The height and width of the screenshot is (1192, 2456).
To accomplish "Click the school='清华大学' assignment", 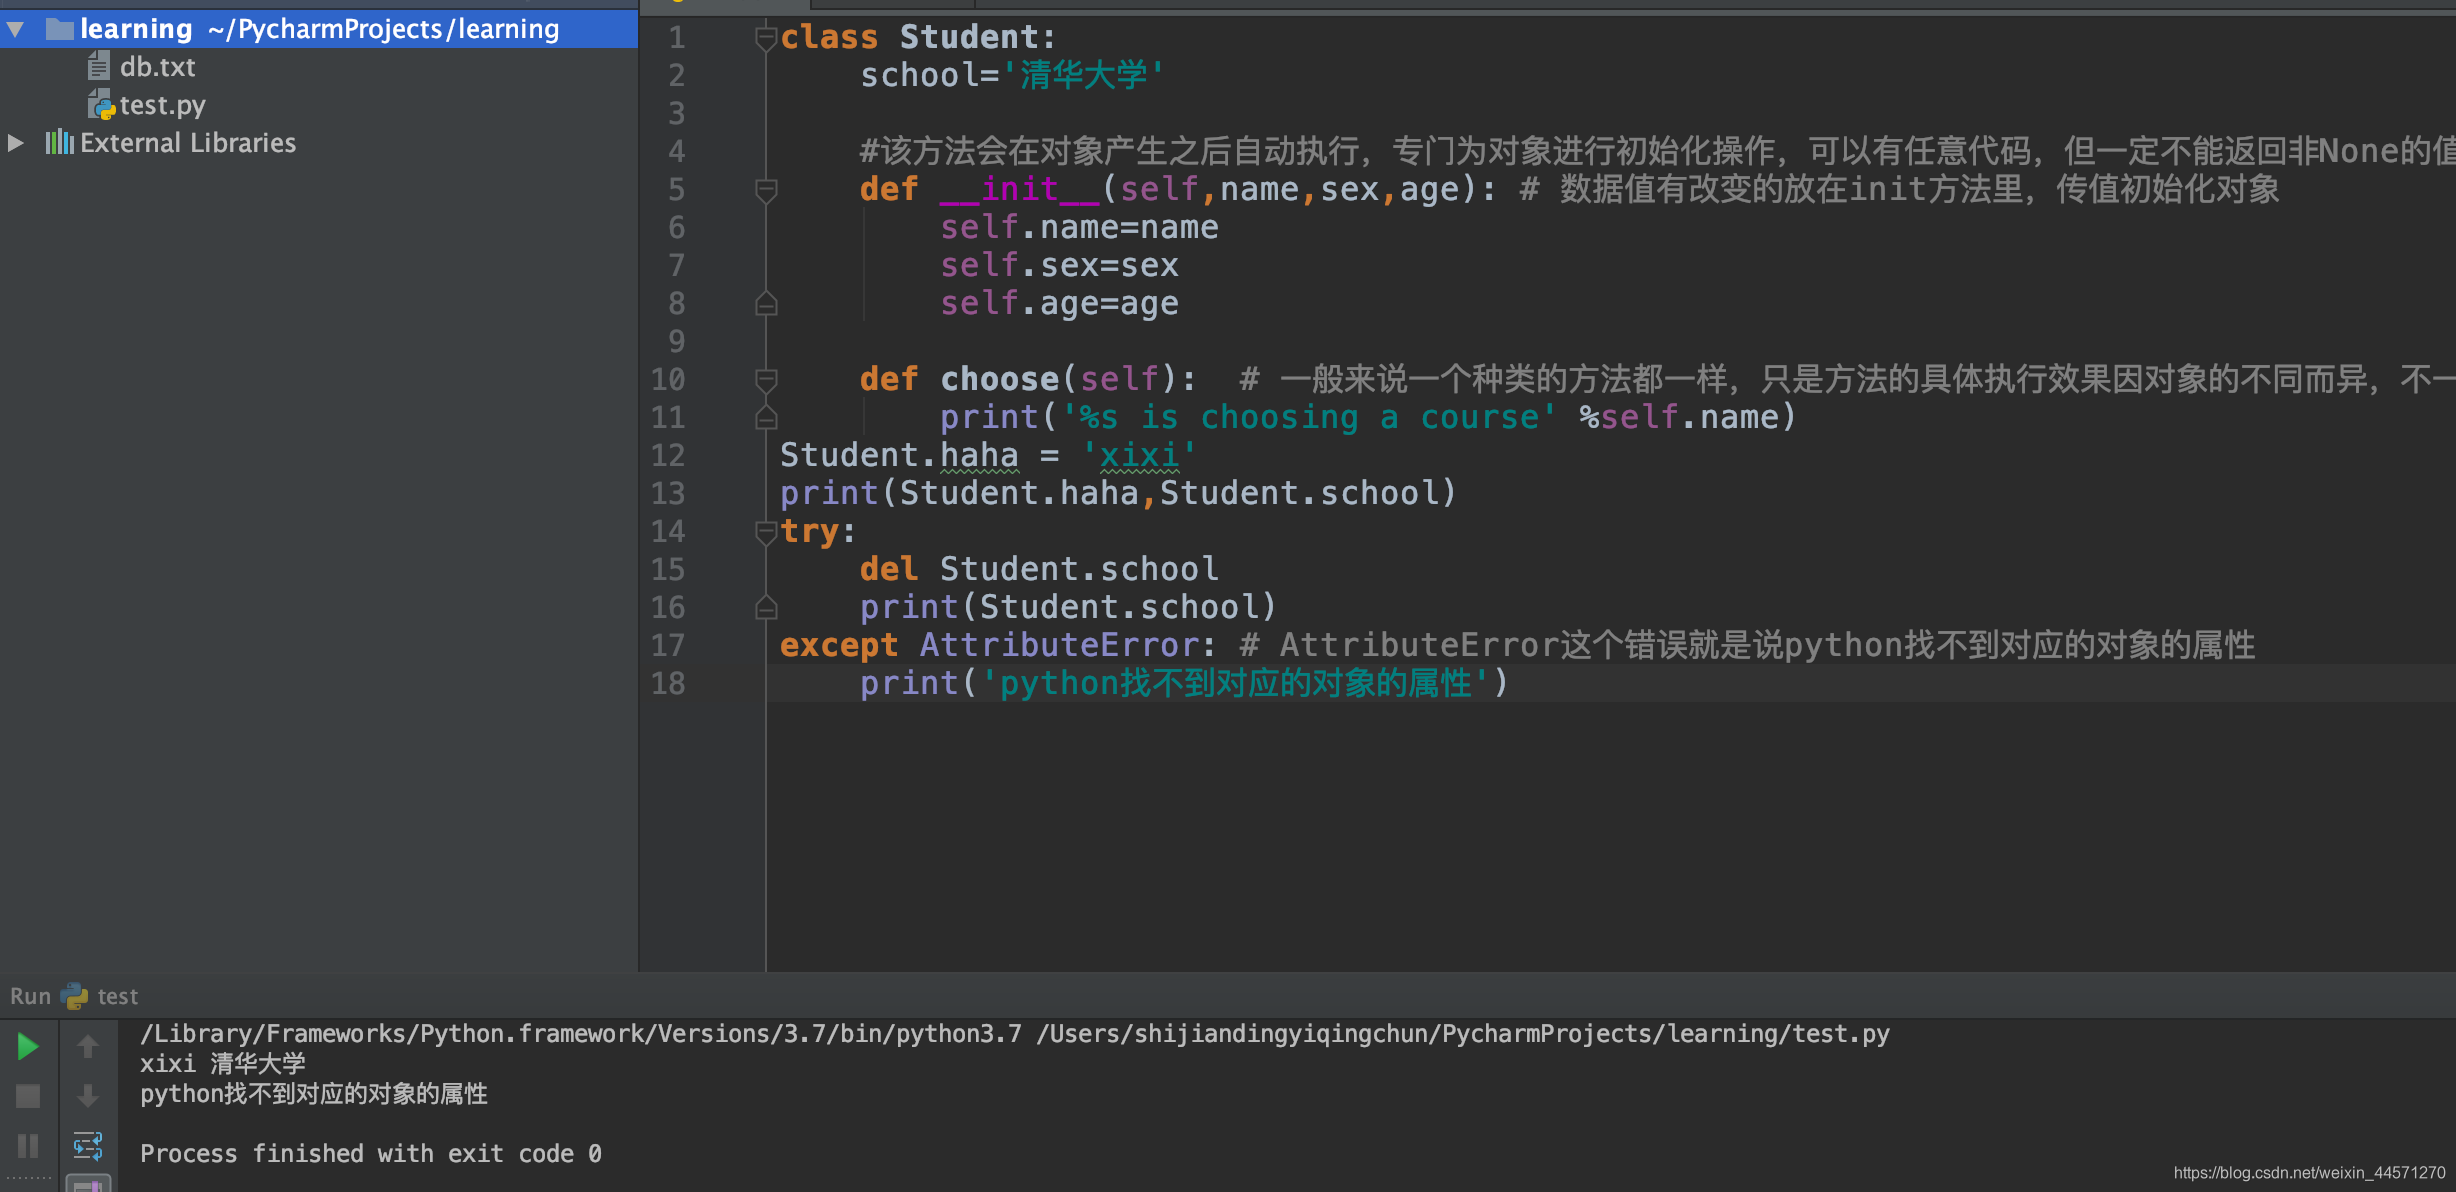I will tap(1013, 76).
